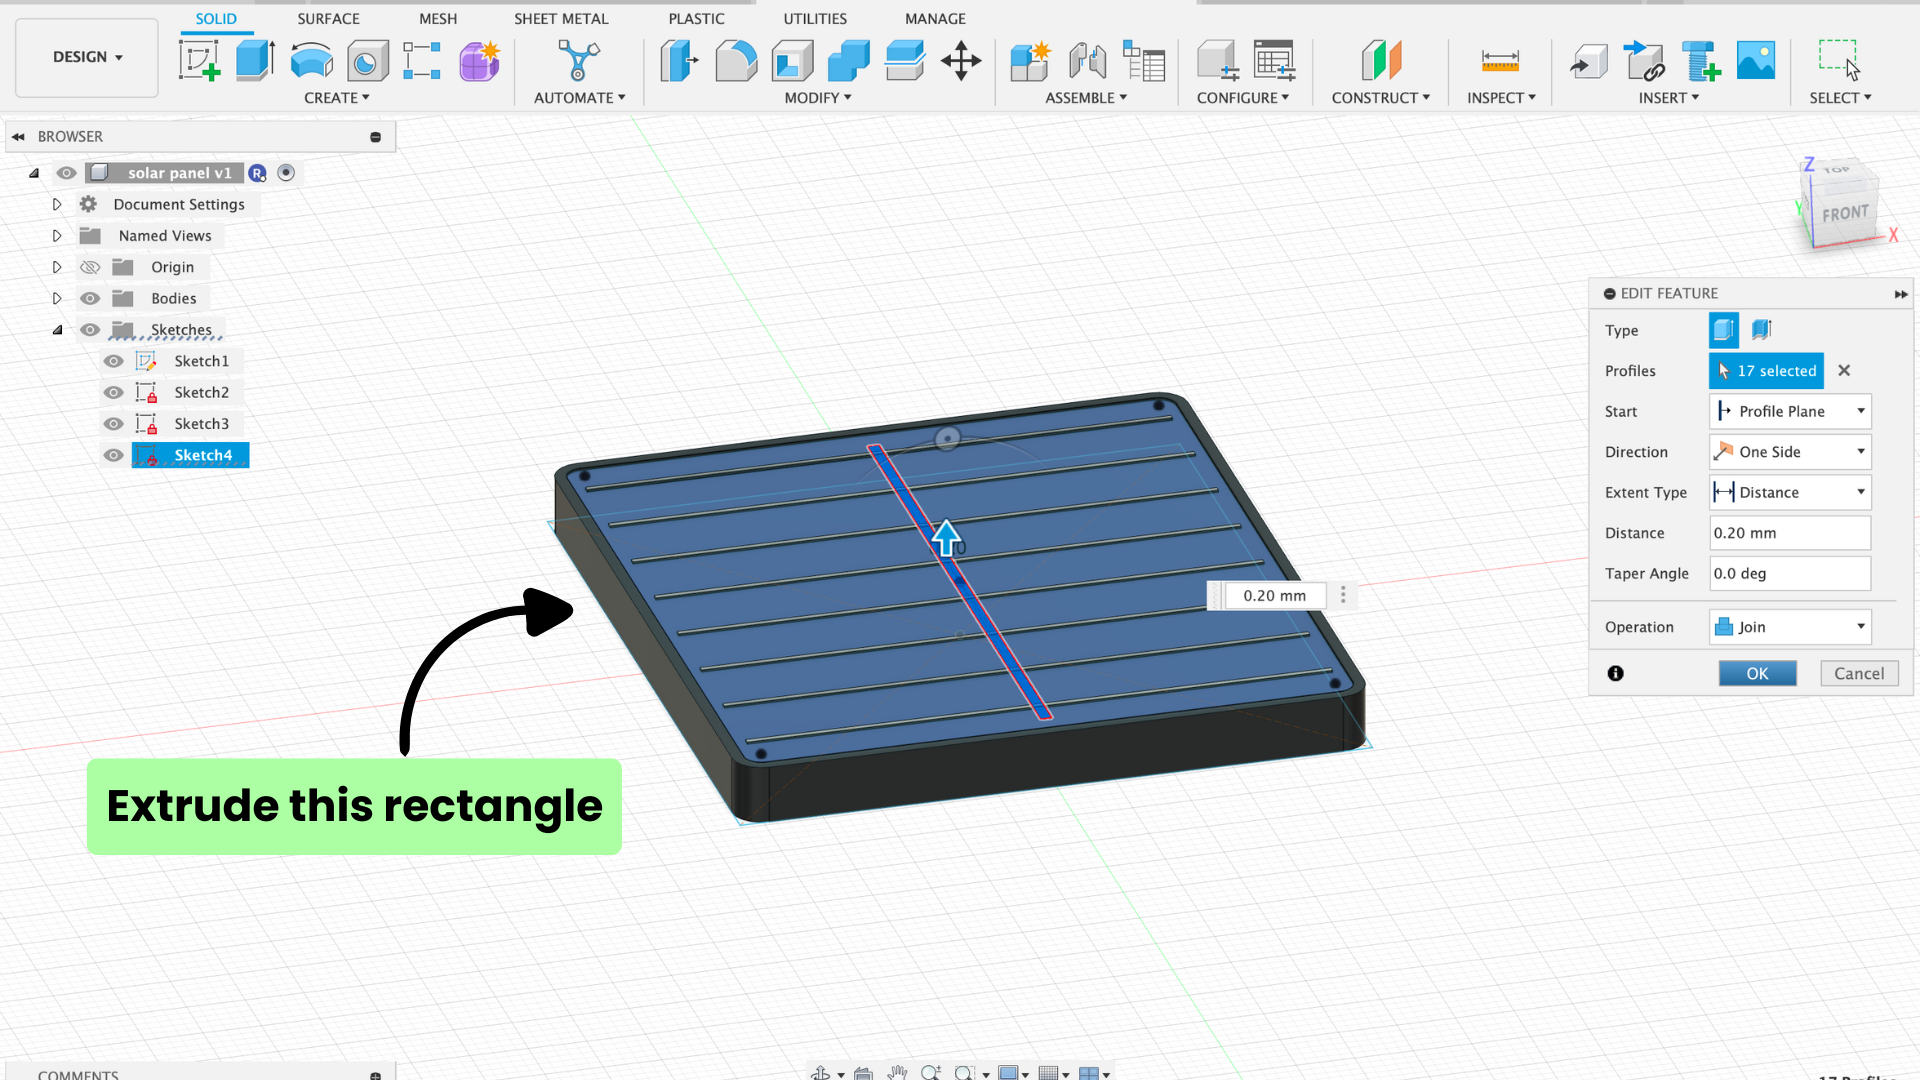1920x1080 pixels.
Task: Select the Joint tool
Action: (x=1087, y=61)
